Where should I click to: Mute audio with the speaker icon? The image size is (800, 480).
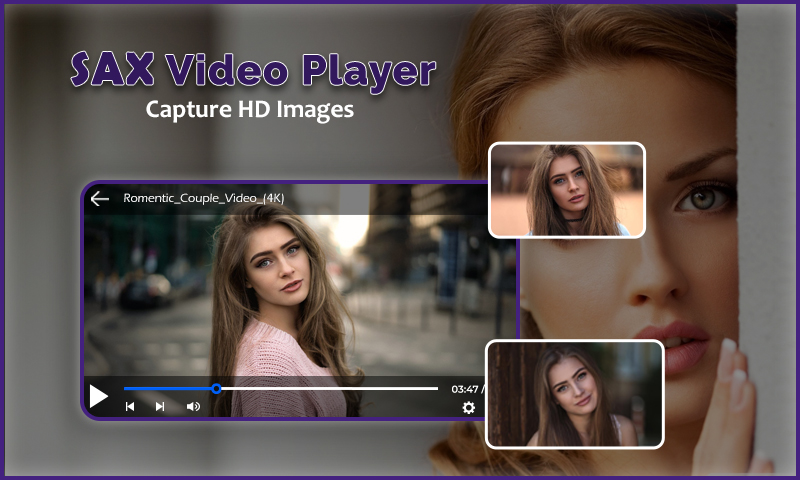coord(193,407)
